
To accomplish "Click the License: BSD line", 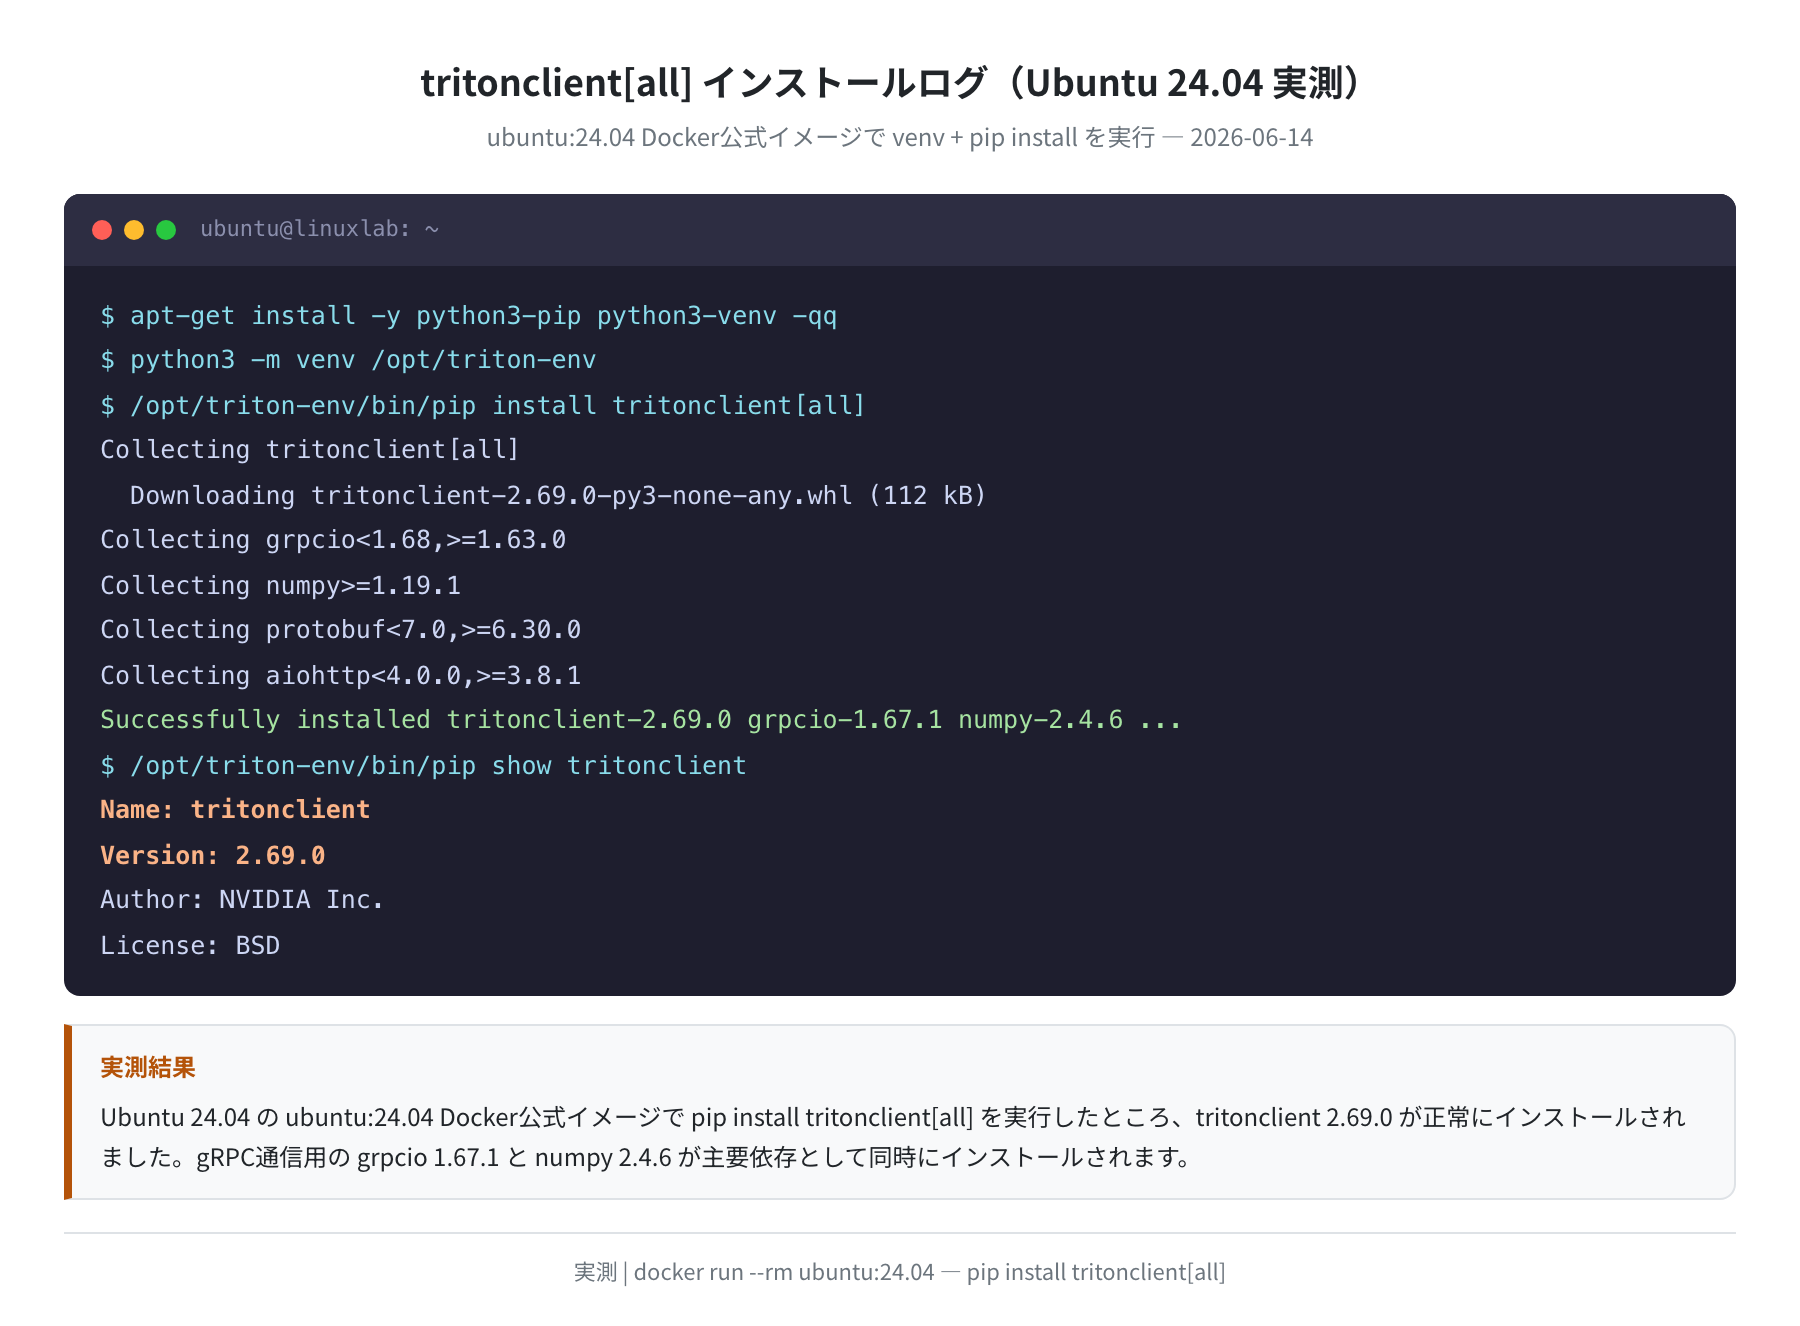I will tap(190, 945).
